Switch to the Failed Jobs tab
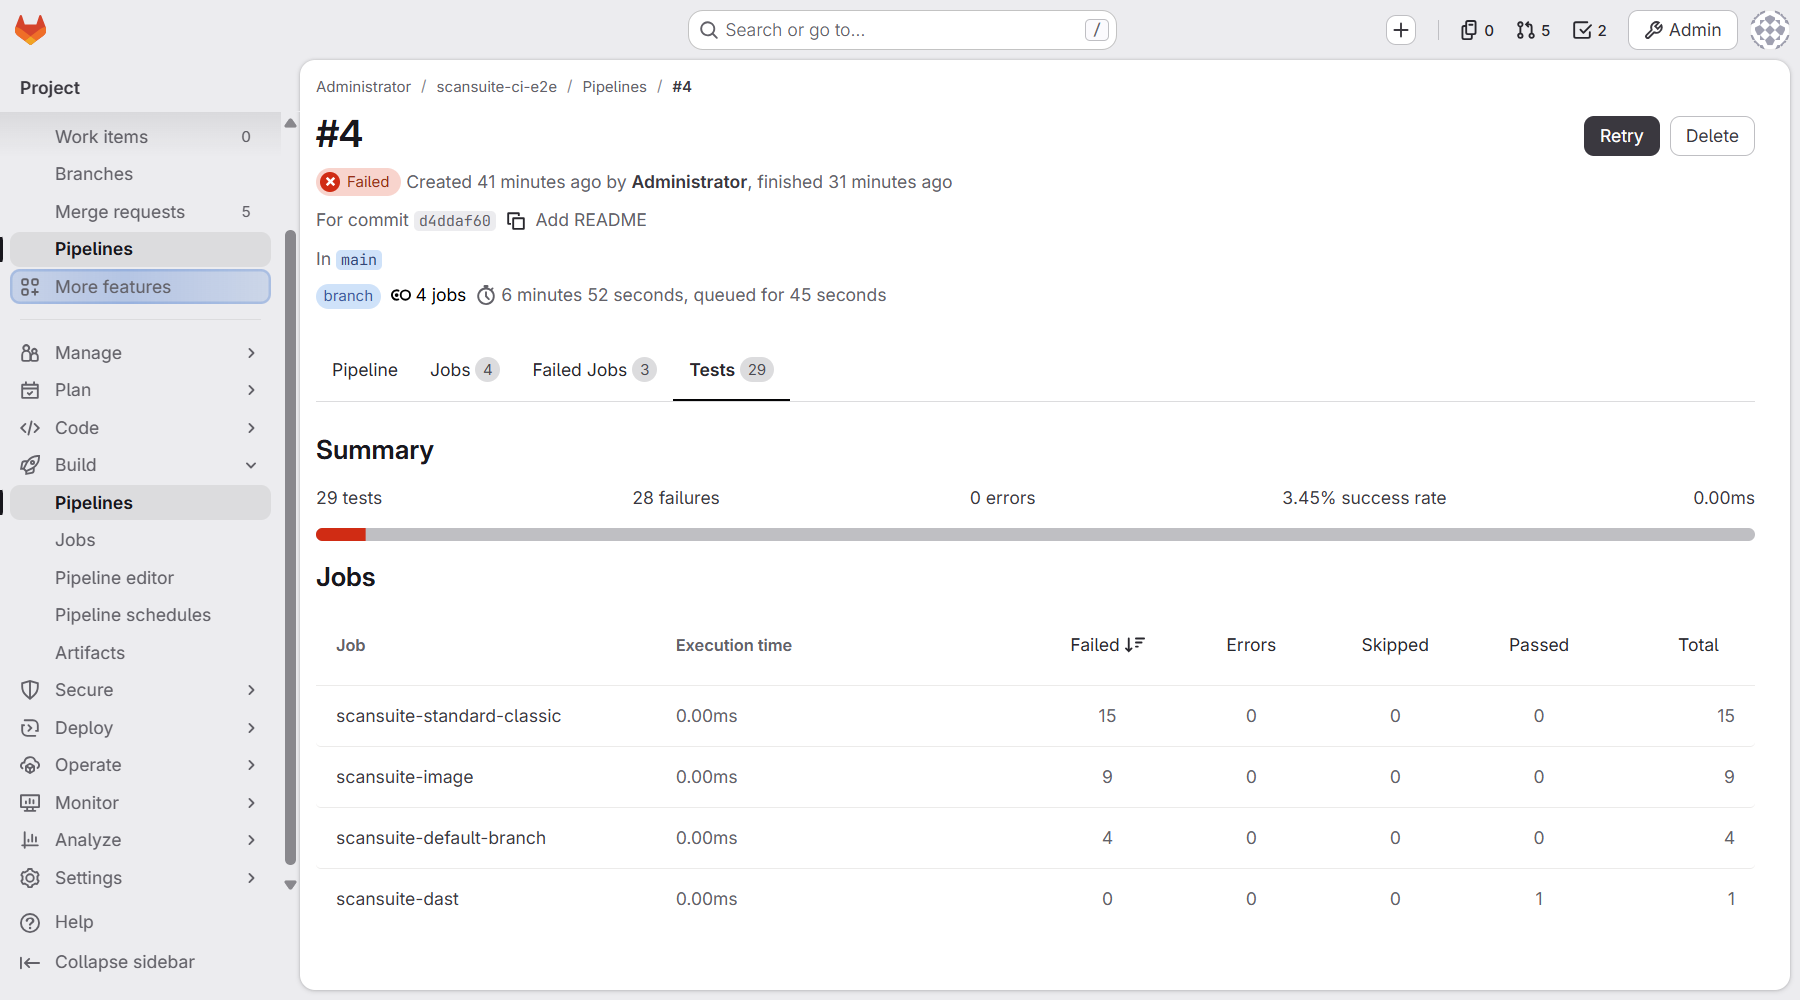 594,370
